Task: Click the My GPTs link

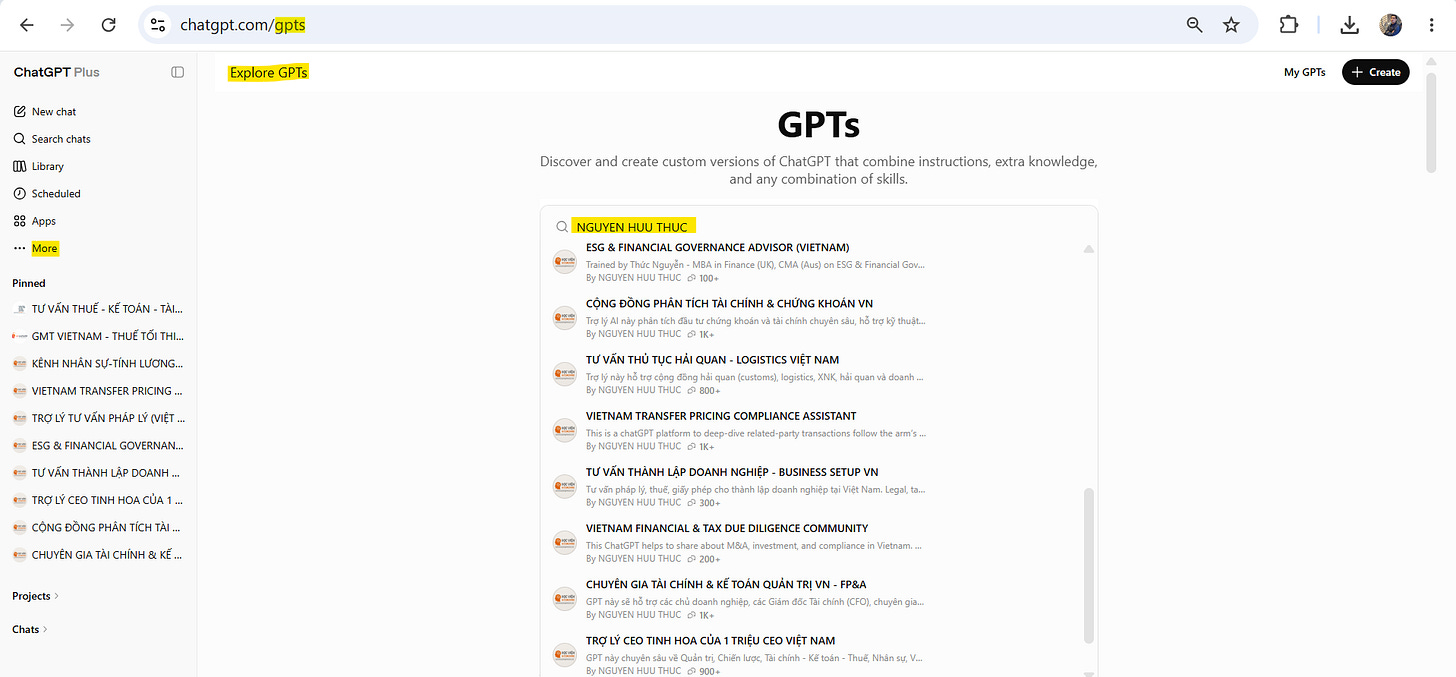Action: [1305, 72]
